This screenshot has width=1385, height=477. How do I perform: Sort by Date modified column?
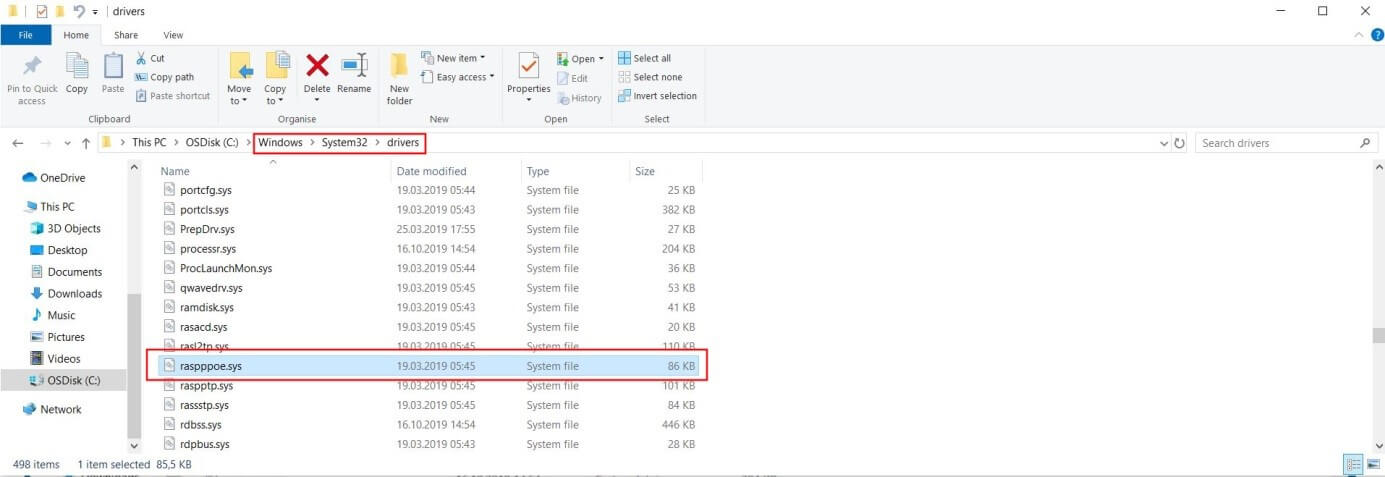pyautogui.click(x=456, y=171)
